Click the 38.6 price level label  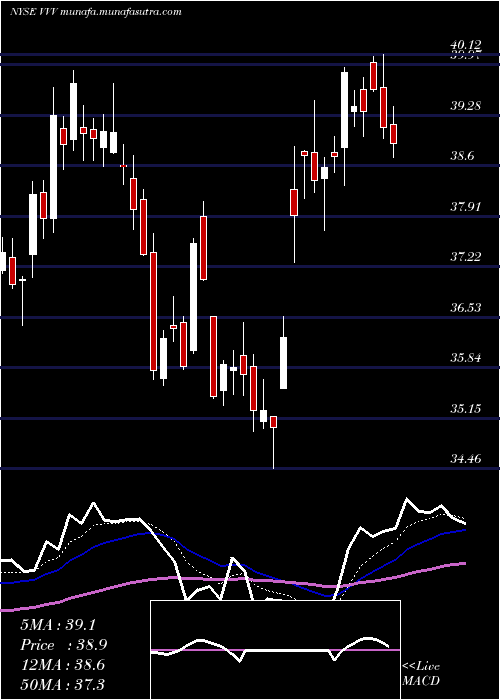463,156
